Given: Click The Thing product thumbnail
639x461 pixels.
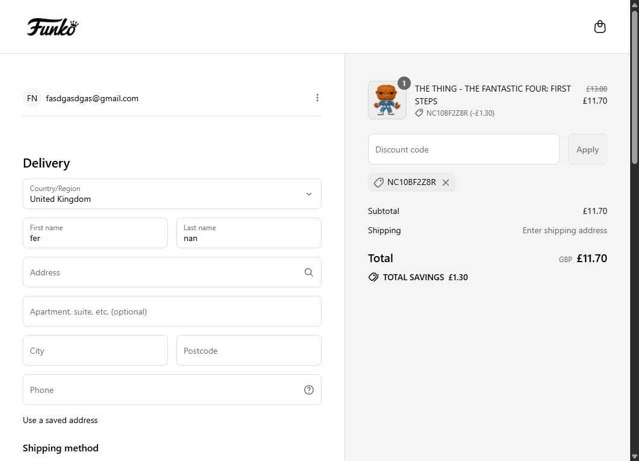Looking at the screenshot, I should tap(387, 100).
